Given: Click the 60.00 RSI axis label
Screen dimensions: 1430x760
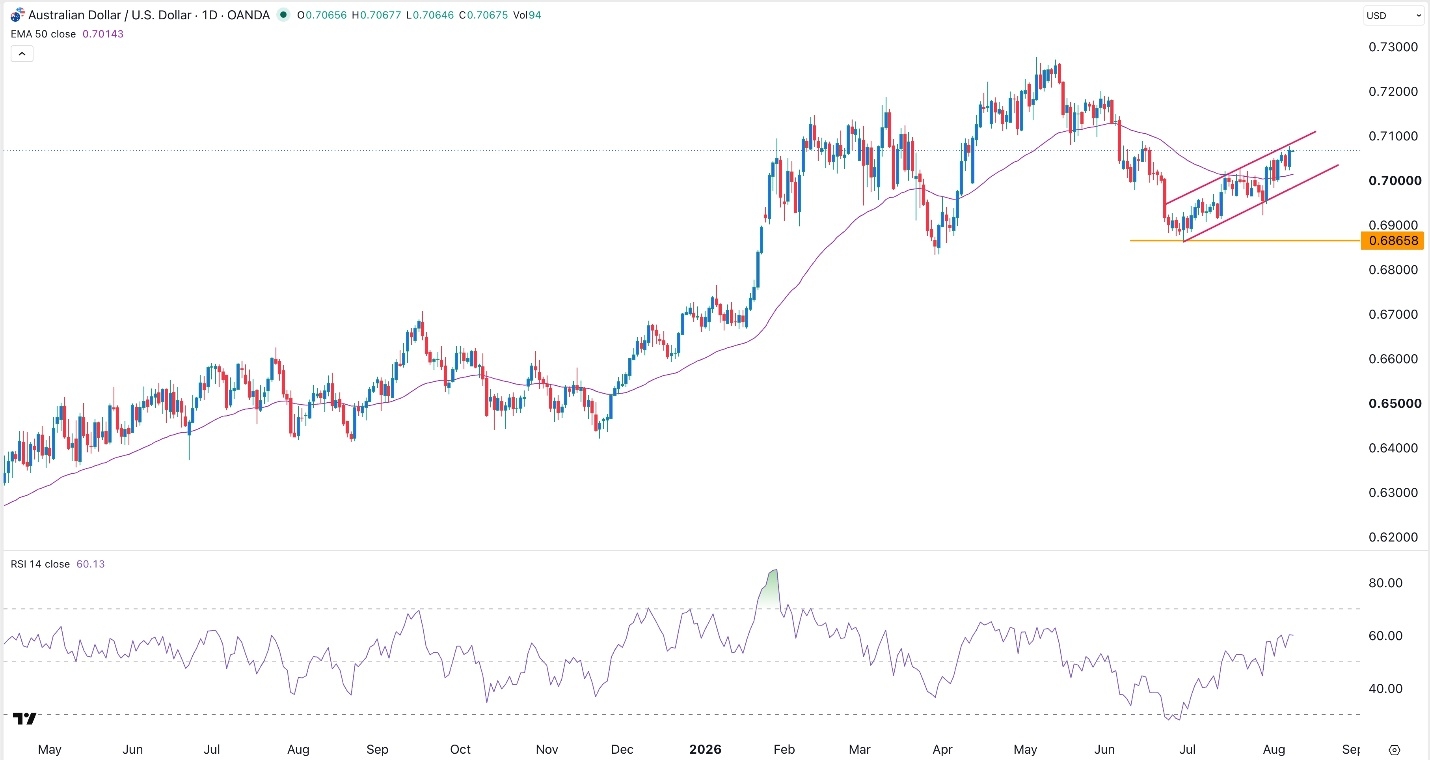Looking at the screenshot, I should (x=1385, y=636).
